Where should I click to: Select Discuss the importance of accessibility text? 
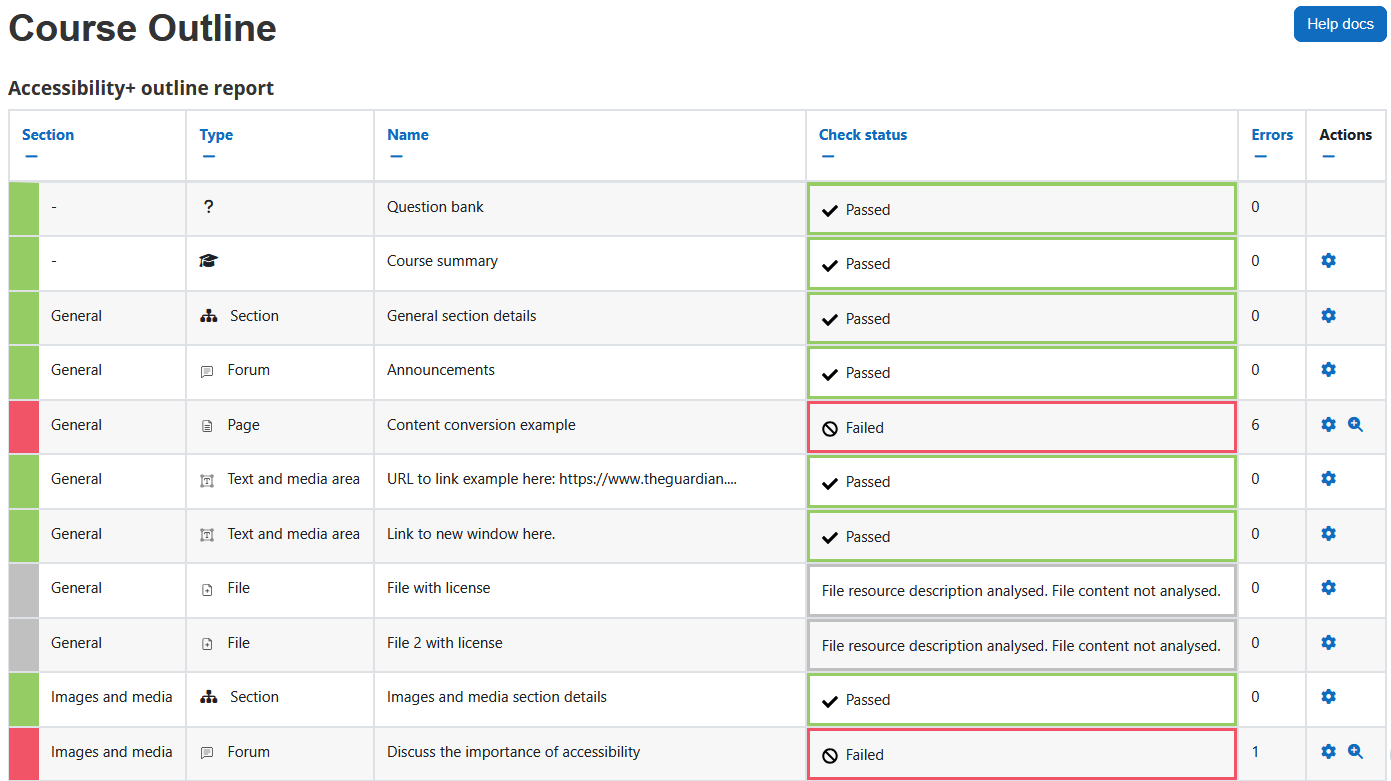513,752
